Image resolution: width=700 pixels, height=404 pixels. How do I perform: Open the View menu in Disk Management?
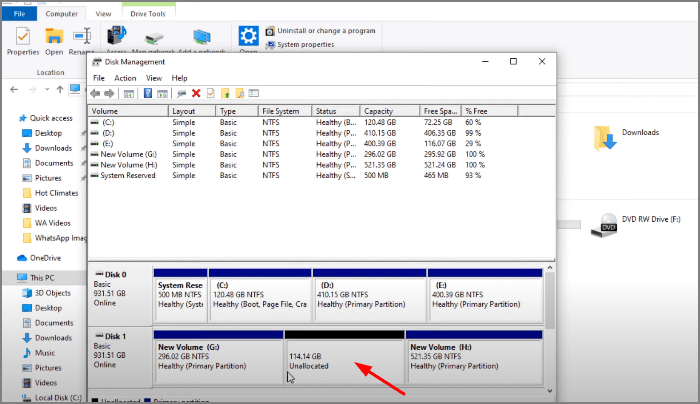[154, 78]
